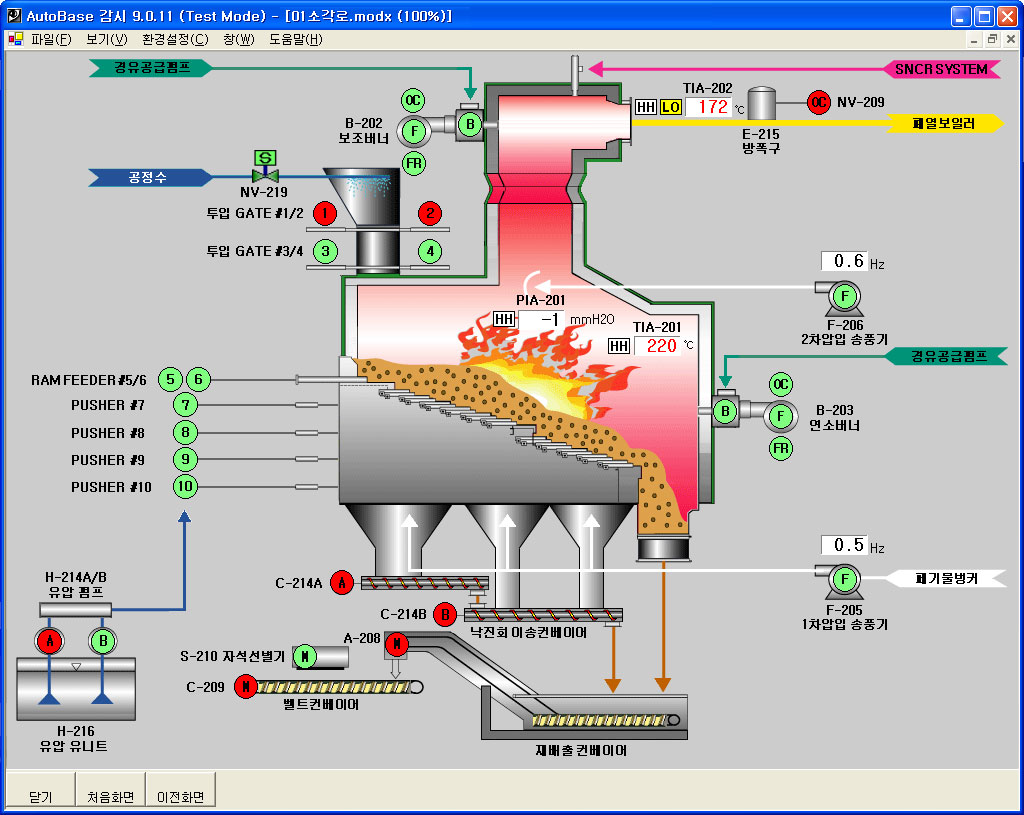Select the C-209 belt conveyor motor indicator
The height and width of the screenshot is (815, 1024).
click(x=245, y=687)
